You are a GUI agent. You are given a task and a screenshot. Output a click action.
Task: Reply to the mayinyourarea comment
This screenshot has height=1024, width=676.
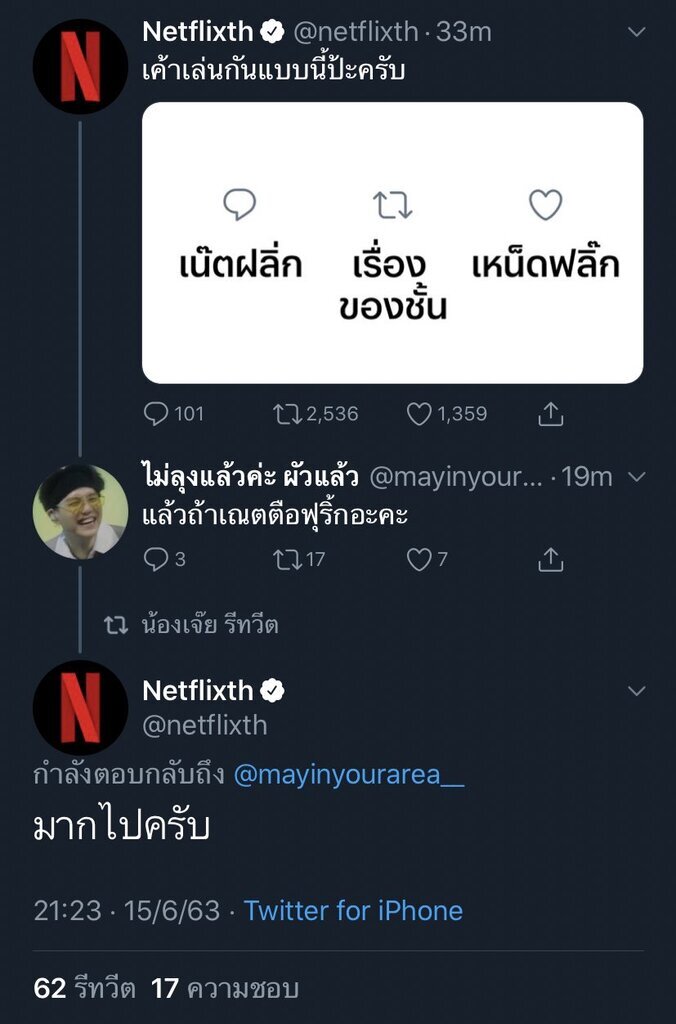156,560
